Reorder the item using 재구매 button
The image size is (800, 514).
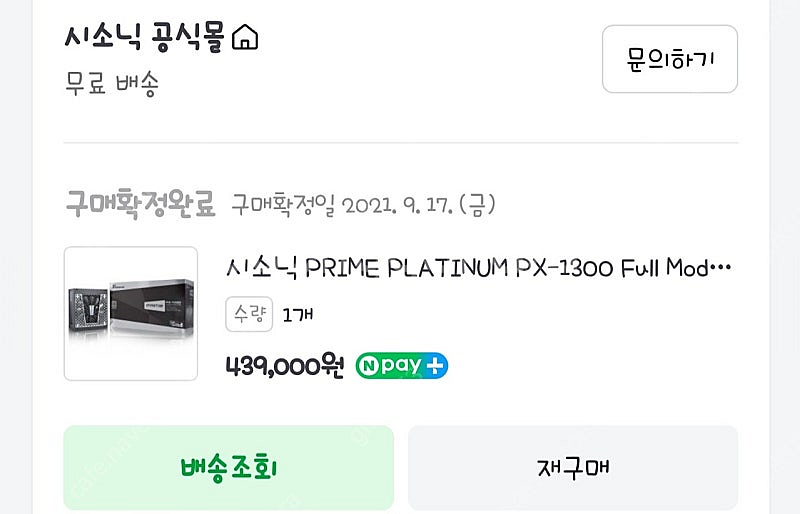click(573, 468)
